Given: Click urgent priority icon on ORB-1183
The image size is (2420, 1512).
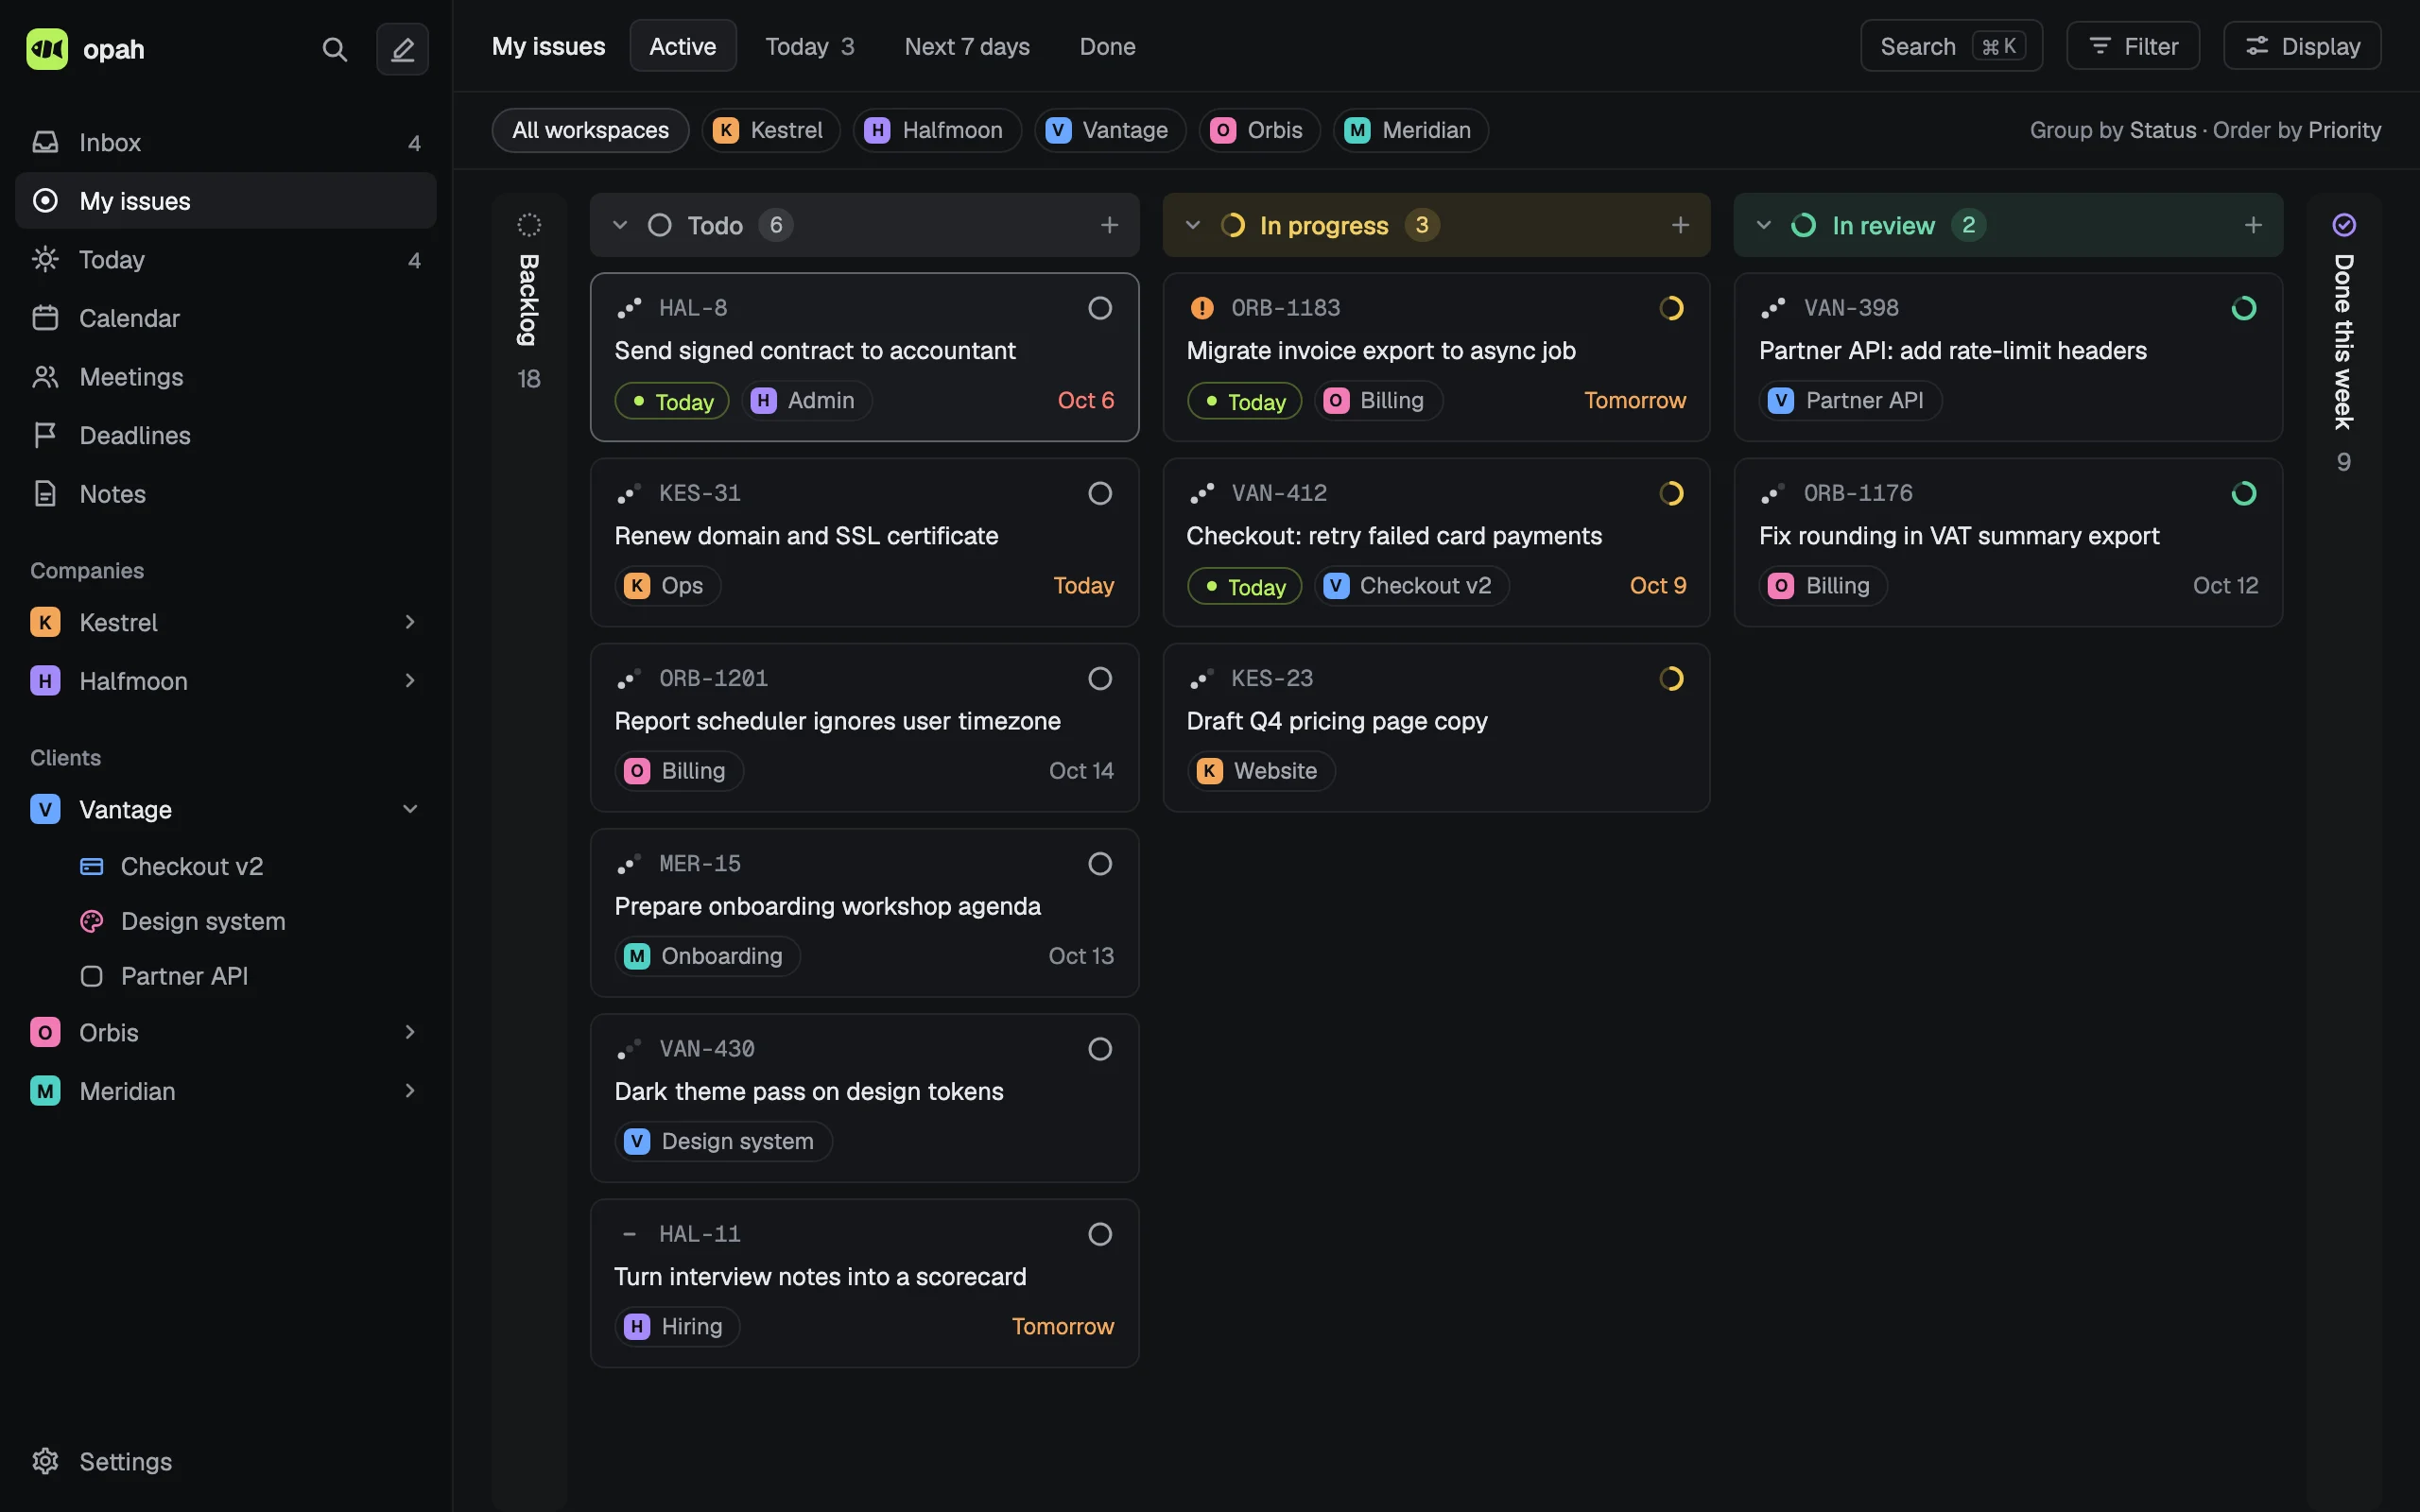Looking at the screenshot, I should 1201,308.
